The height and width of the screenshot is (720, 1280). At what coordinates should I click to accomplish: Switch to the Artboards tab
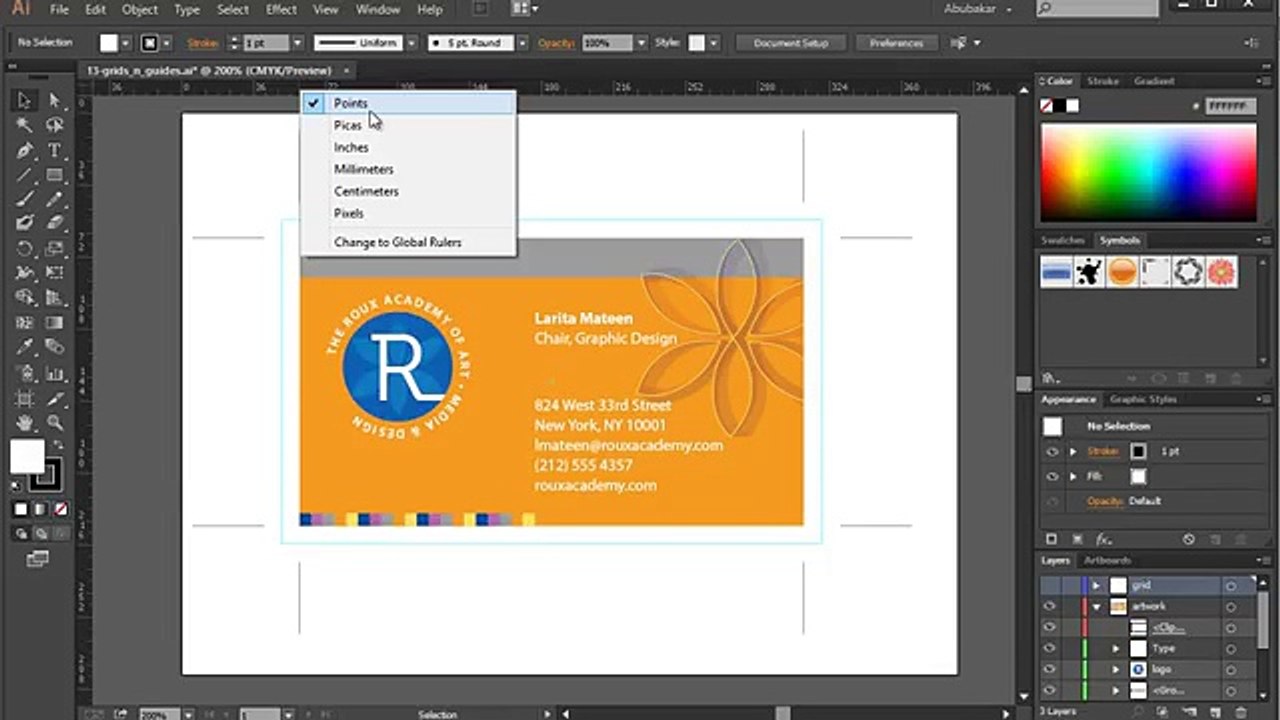tap(1108, 560)
